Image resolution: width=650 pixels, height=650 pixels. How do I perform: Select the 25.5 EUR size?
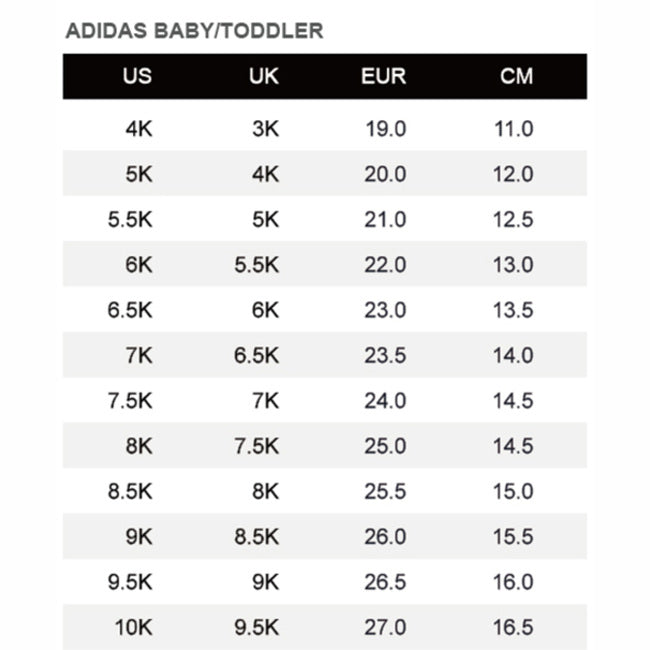click(x=385, y=491)
